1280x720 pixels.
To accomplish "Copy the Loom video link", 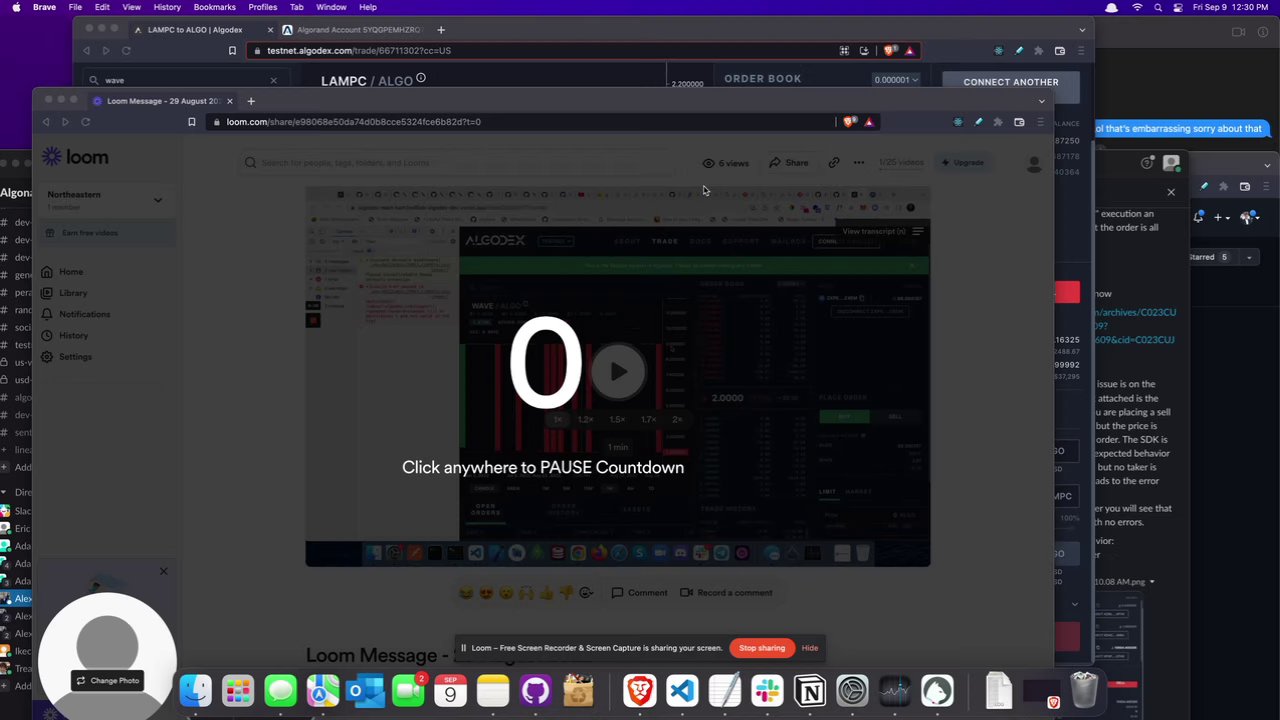I will tap(834, 163).
